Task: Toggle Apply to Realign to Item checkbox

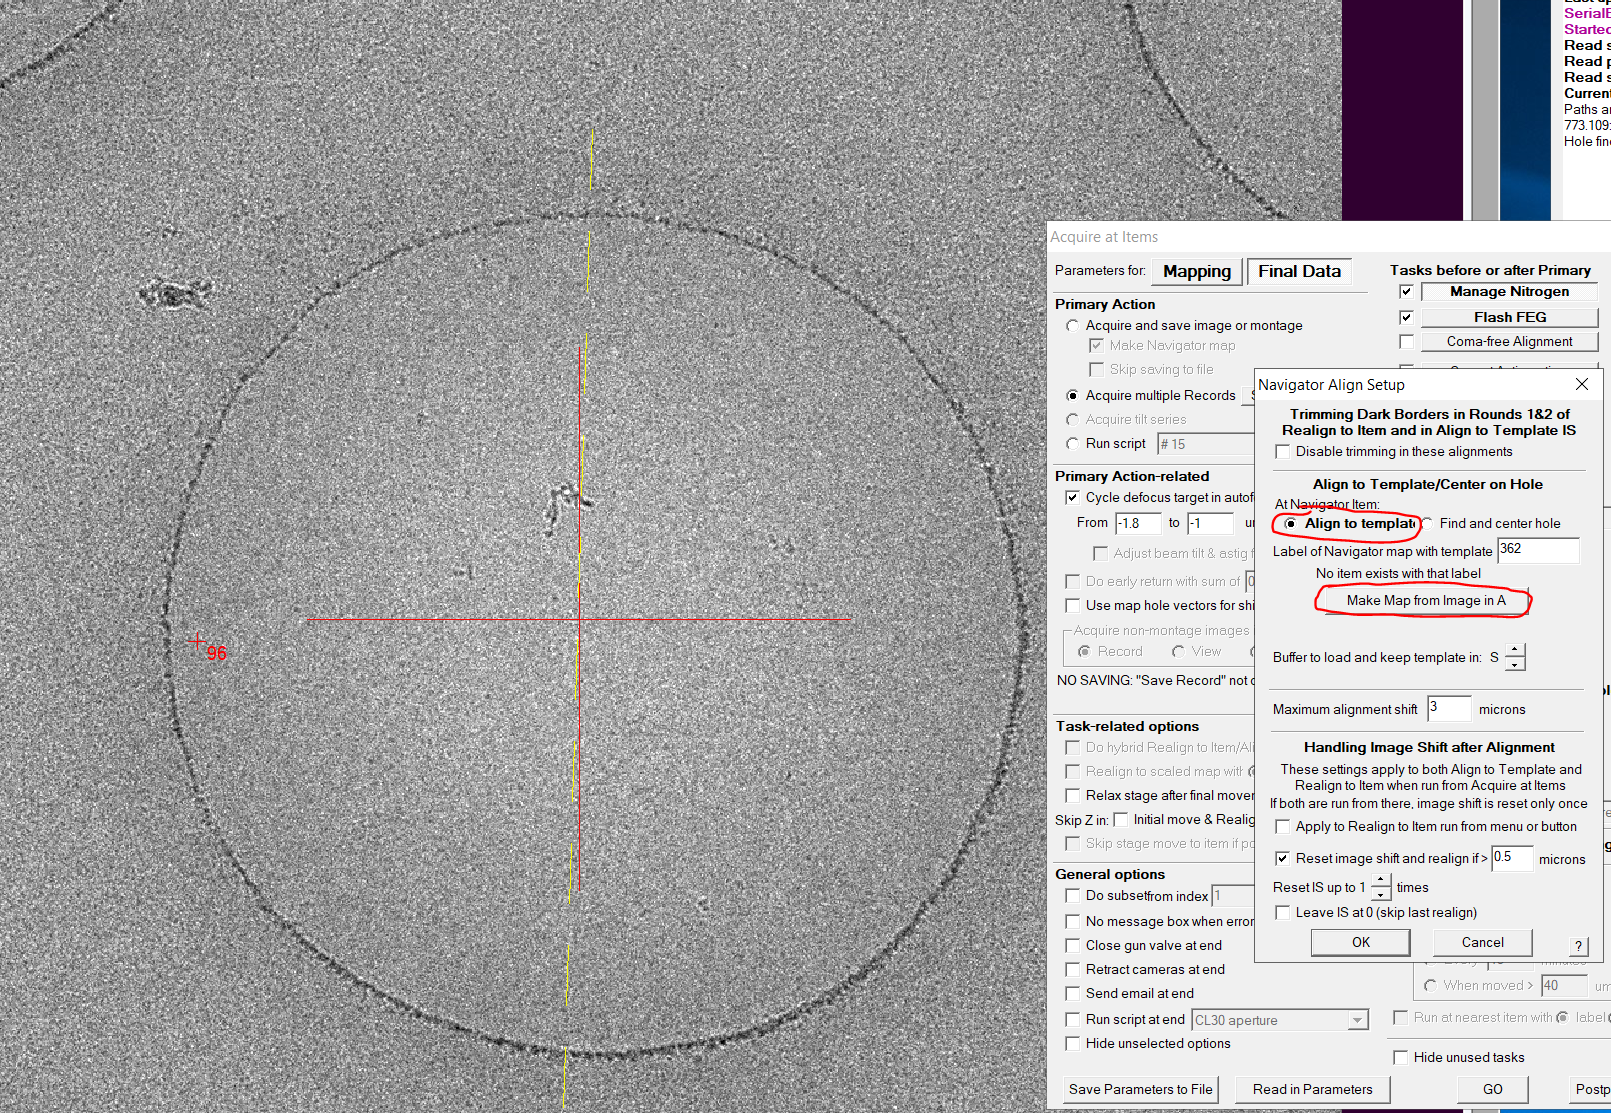Action: (1283, 827)
